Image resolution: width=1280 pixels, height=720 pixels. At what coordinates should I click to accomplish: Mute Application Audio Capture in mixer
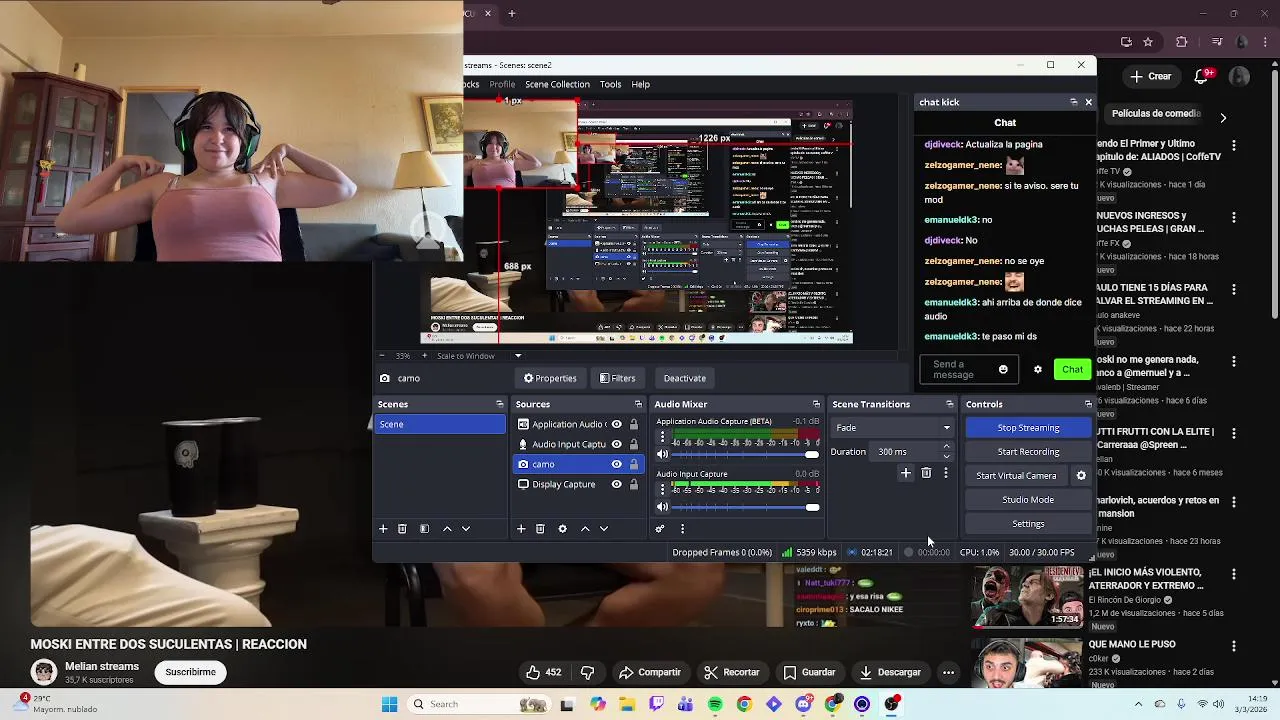click(x=662, y=455)
